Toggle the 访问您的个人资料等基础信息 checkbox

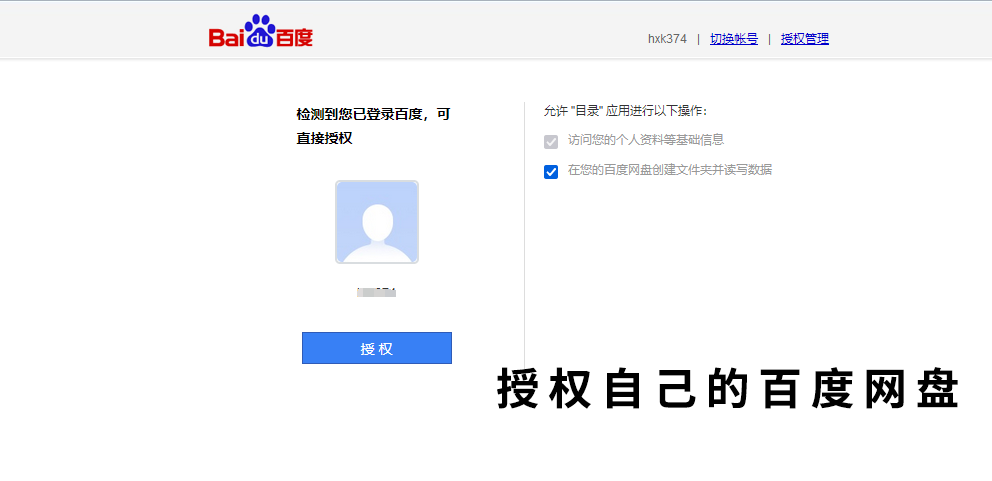point(551,142)
